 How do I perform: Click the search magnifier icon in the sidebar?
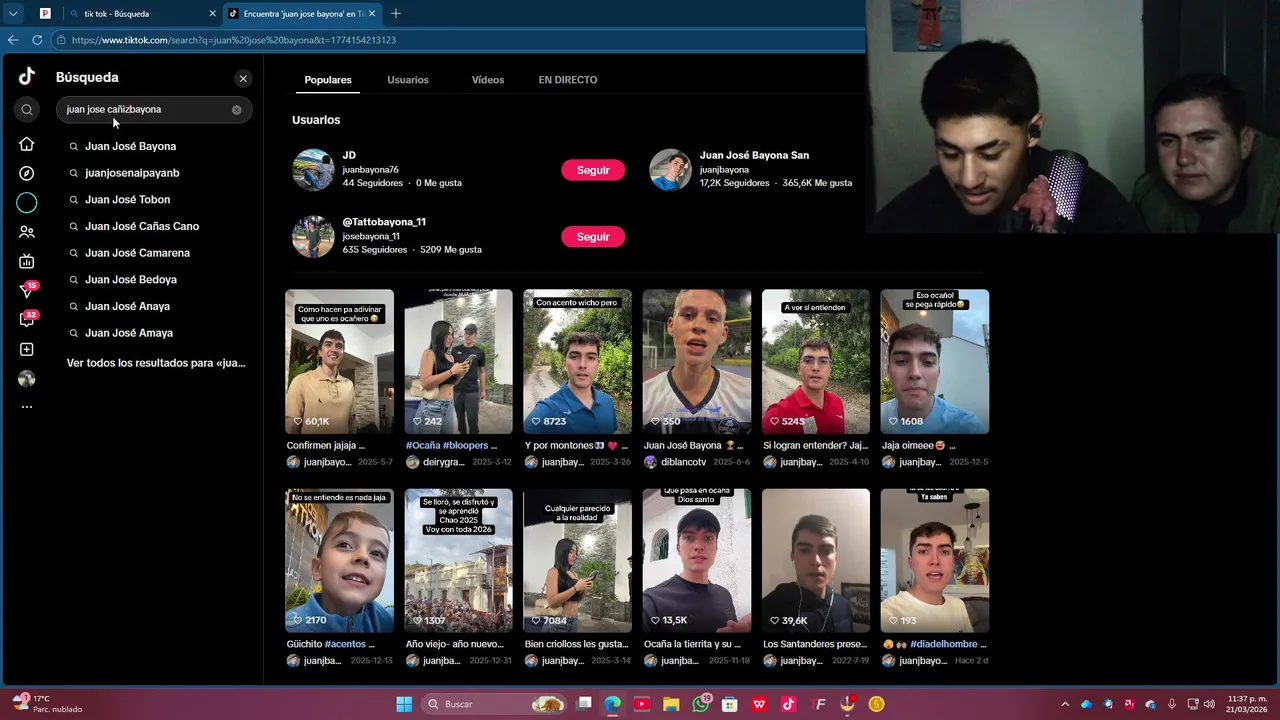[27, 110]
